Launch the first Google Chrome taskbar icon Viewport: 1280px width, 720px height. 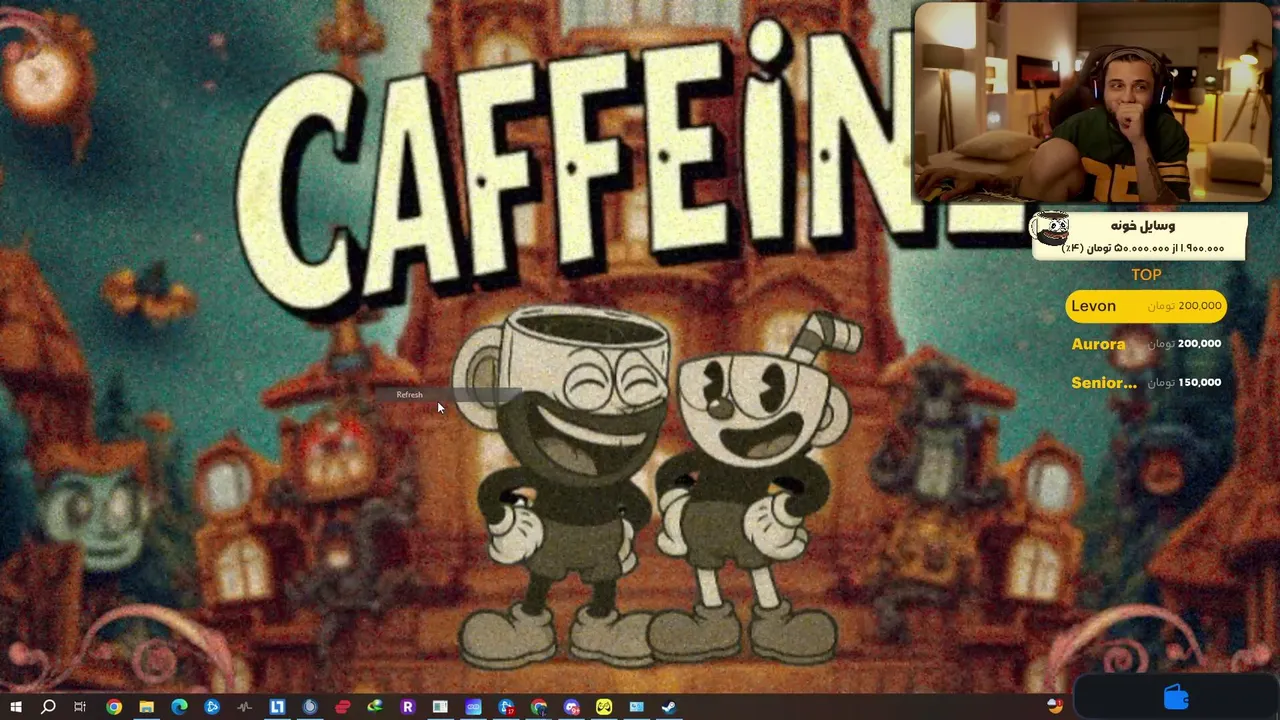pyautogui.click(x=114, y=707)
